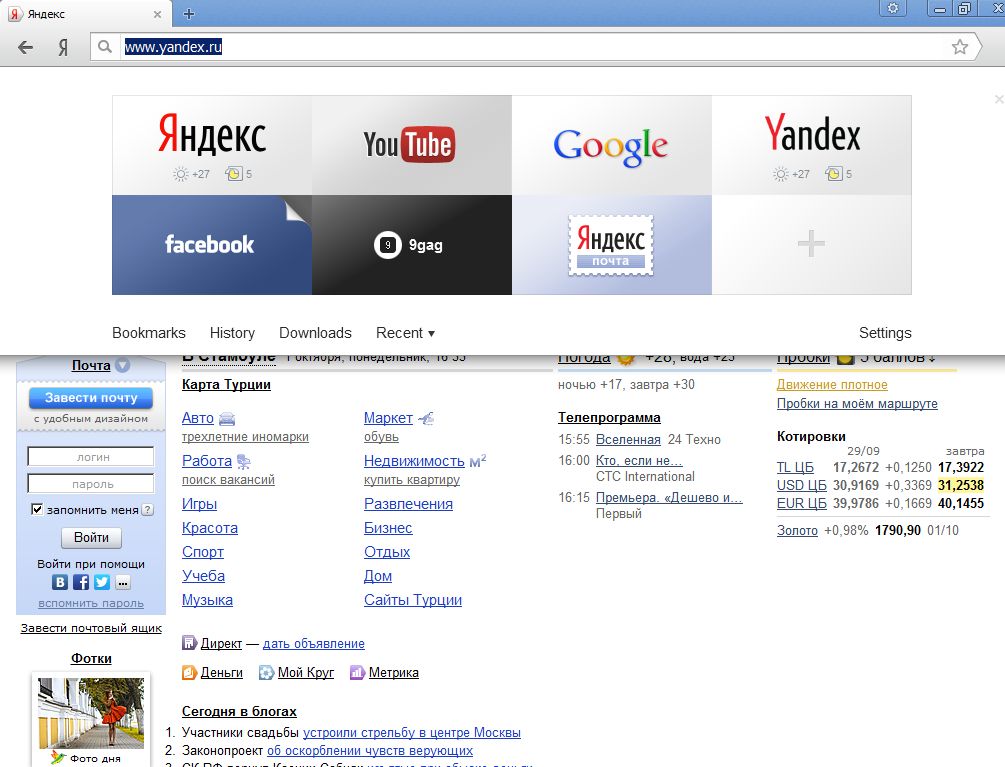1005x767 pixels.
Task: Open the Маркет link
Action: click(x=388, y=418)
